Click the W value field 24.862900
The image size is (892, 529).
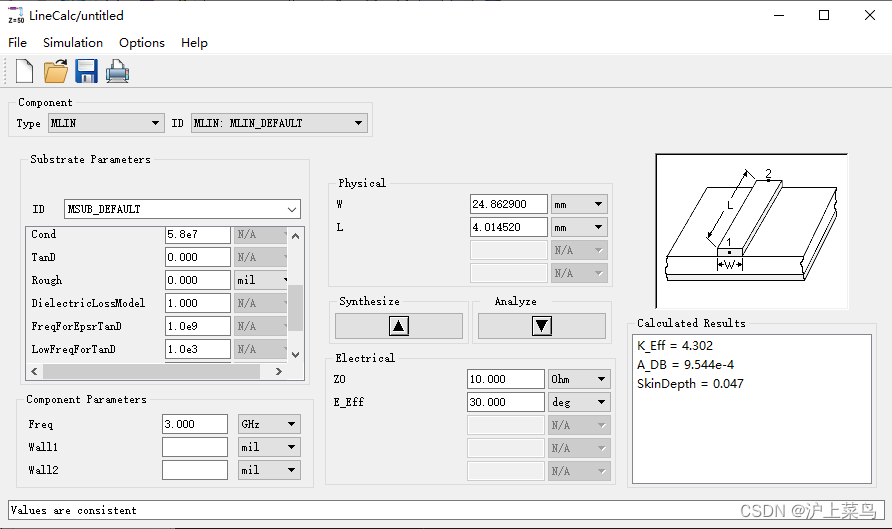509,204
